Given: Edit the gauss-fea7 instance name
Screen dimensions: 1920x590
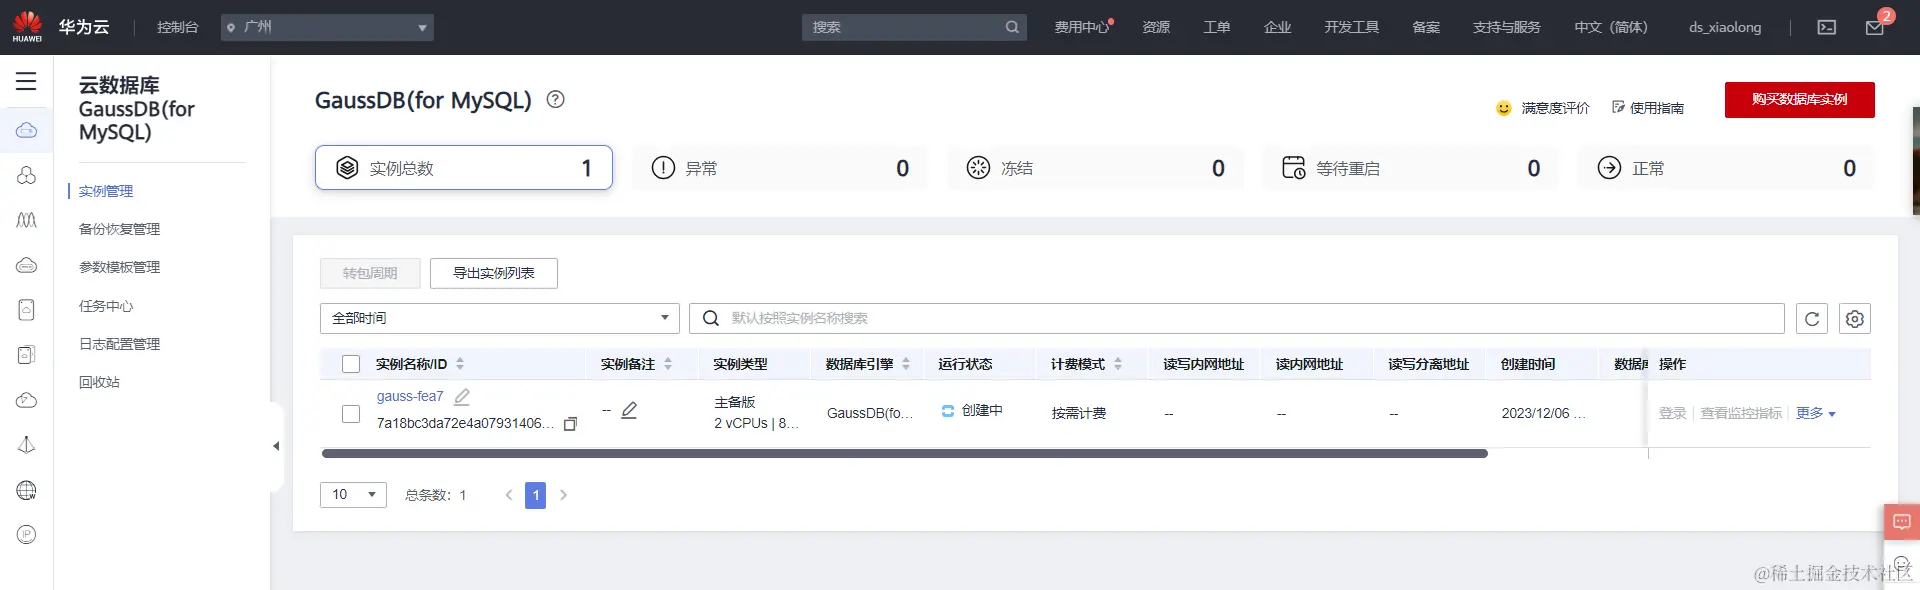Looking at the screenshot, I should pyautogui.click(x=462, y=397).
